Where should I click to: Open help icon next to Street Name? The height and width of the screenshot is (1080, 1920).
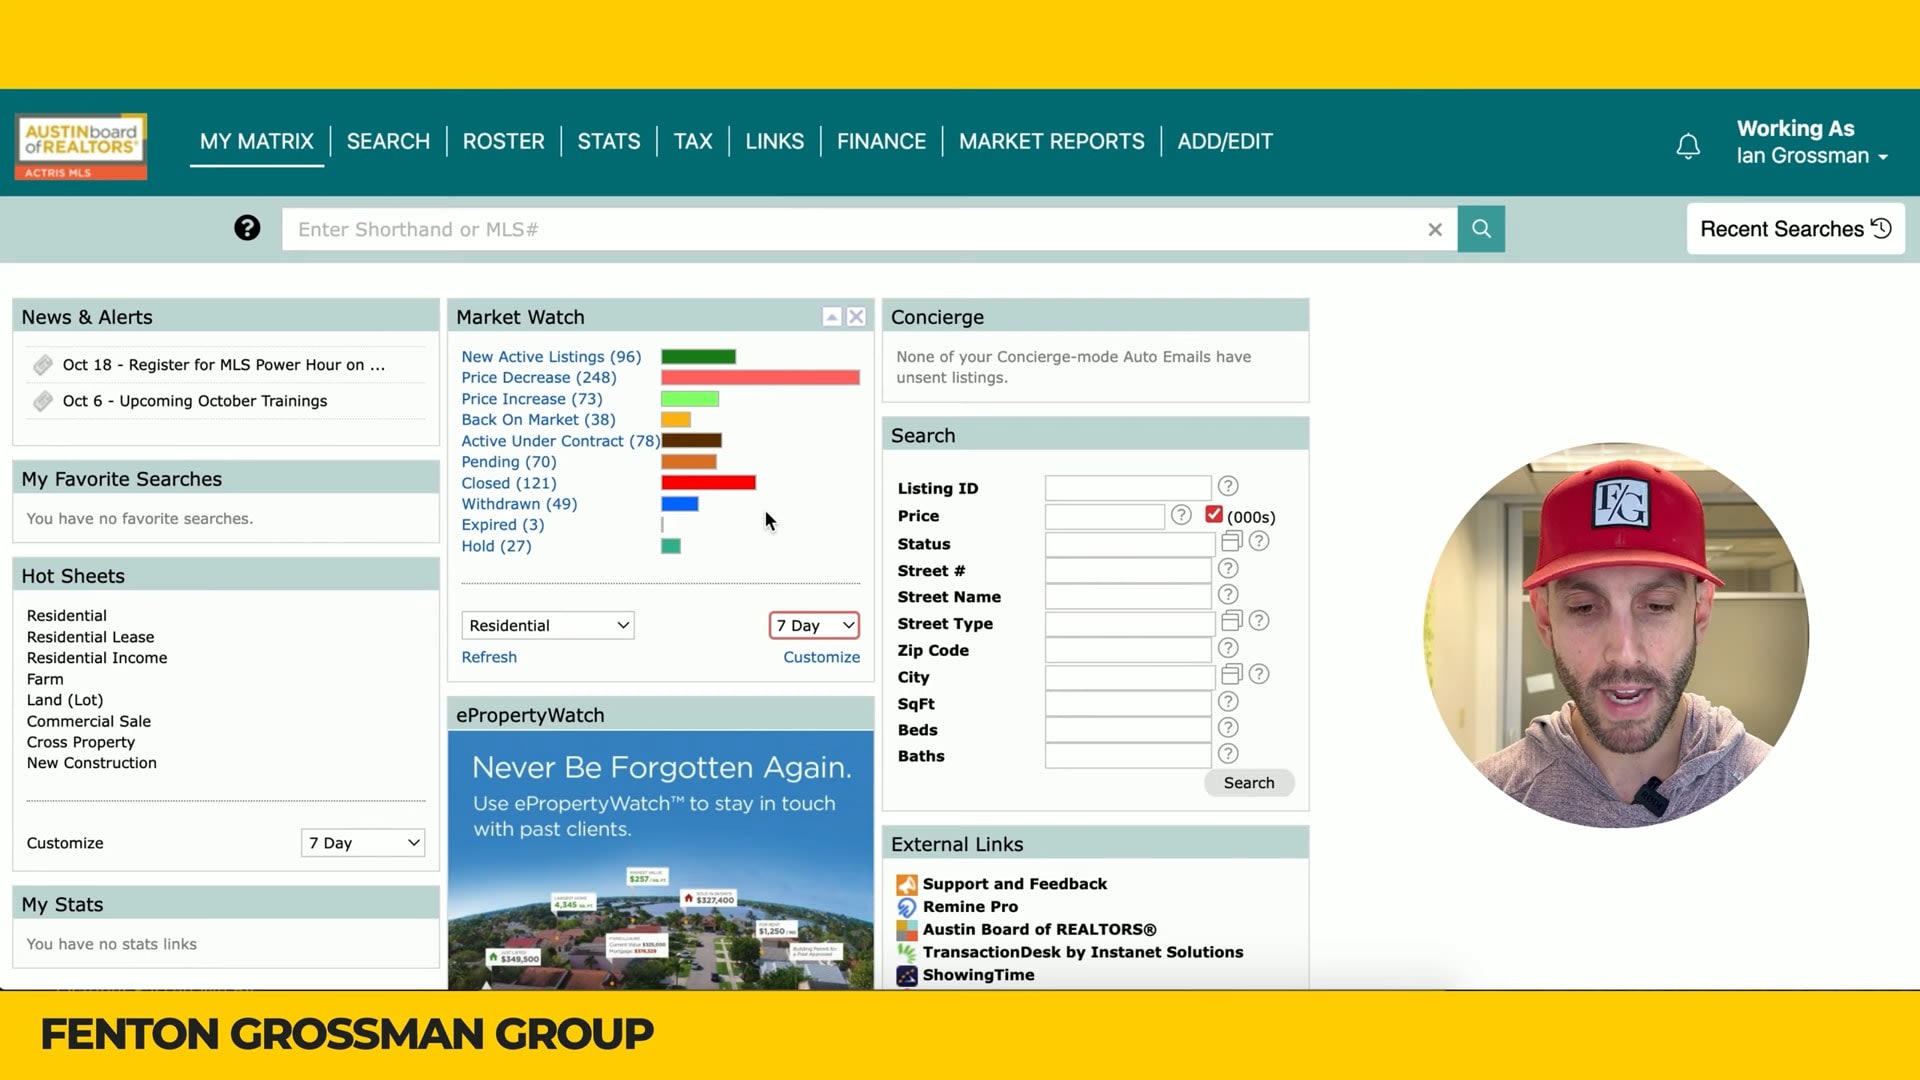(x=1228, y=595)
